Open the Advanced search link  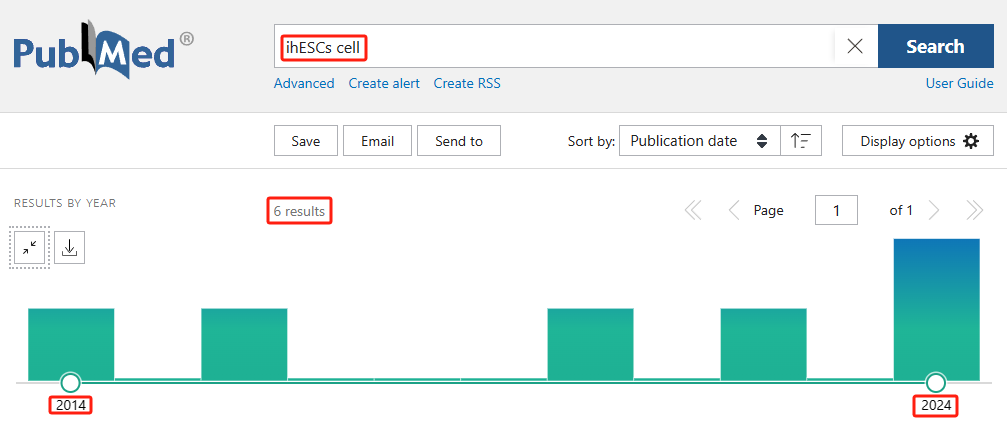(x=304, y=83)
